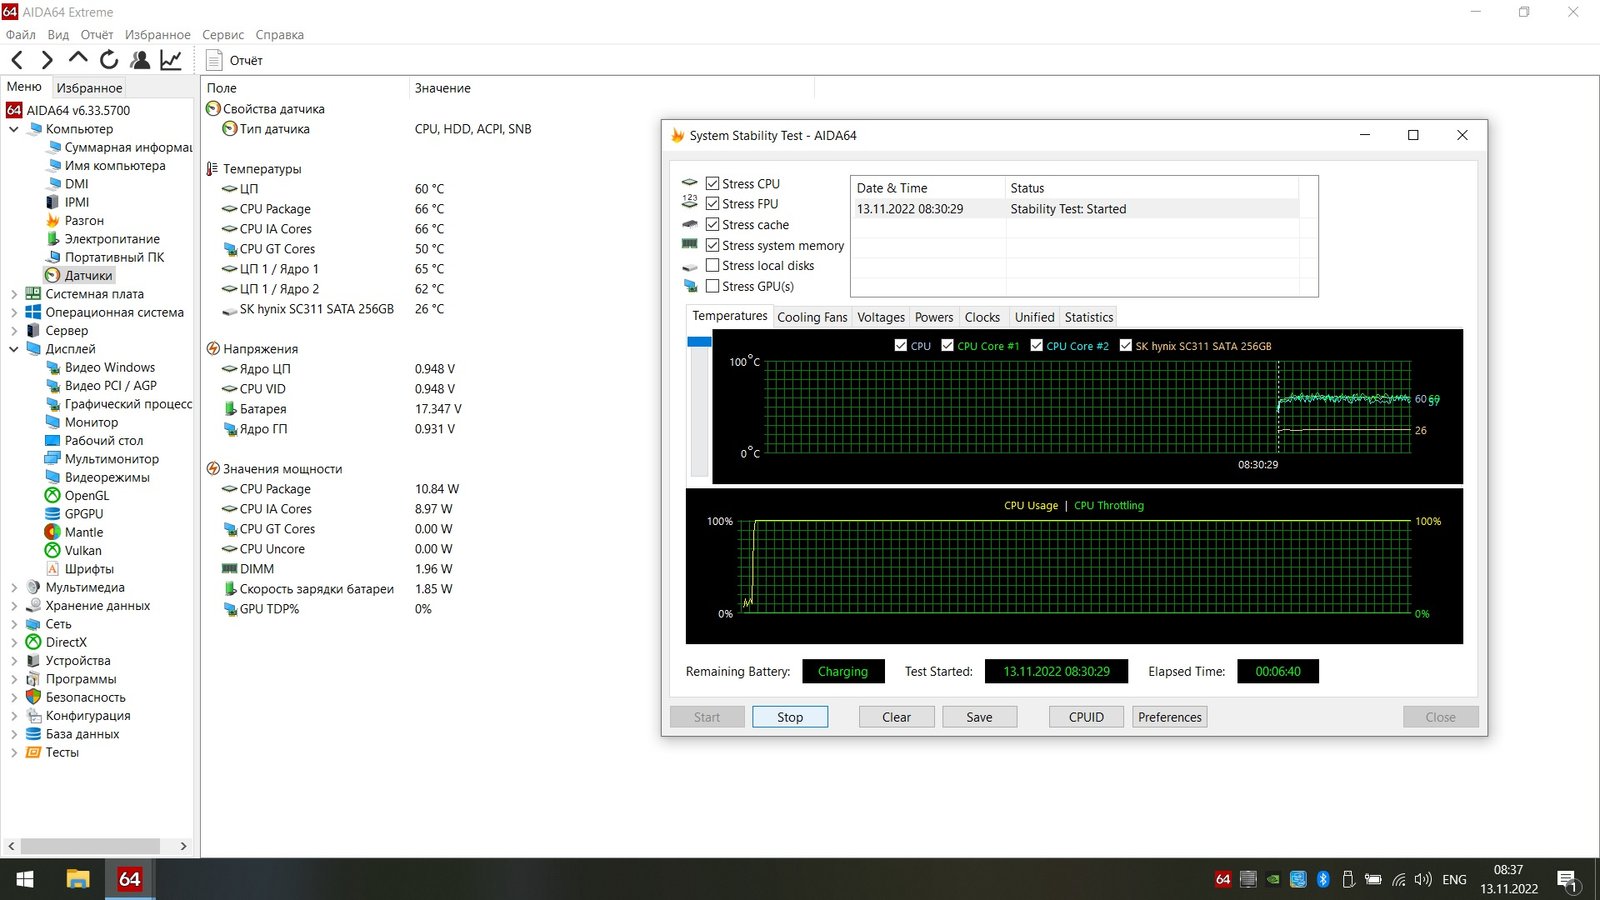Click the AIDA64 system tray icon

1223,880
